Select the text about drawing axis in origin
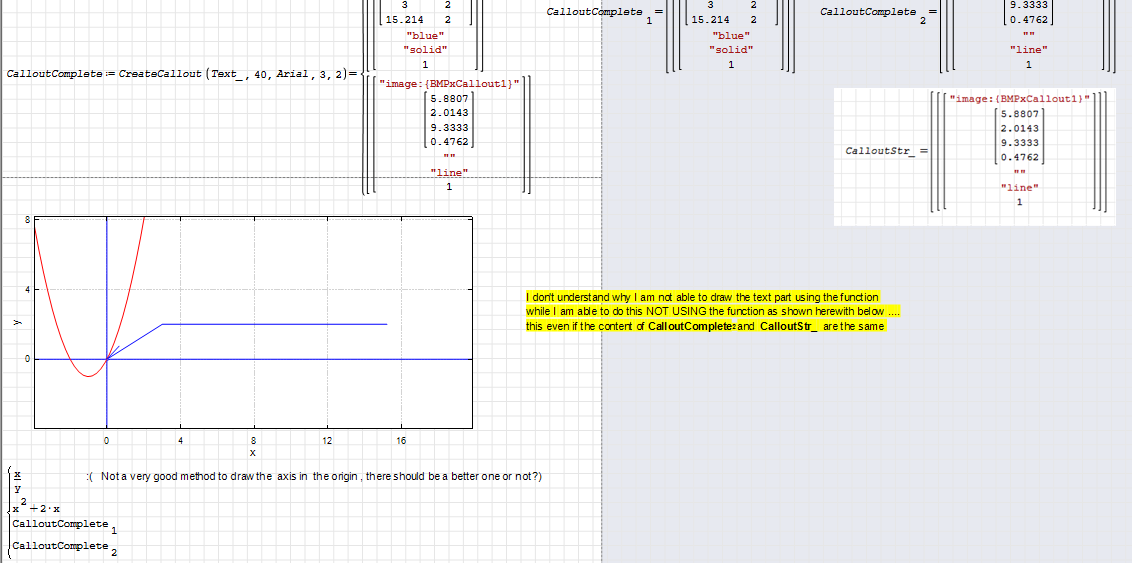Image resolution: width=1132 pixels, height=563 pixels. pyautogui.click(x=315, y=476)
